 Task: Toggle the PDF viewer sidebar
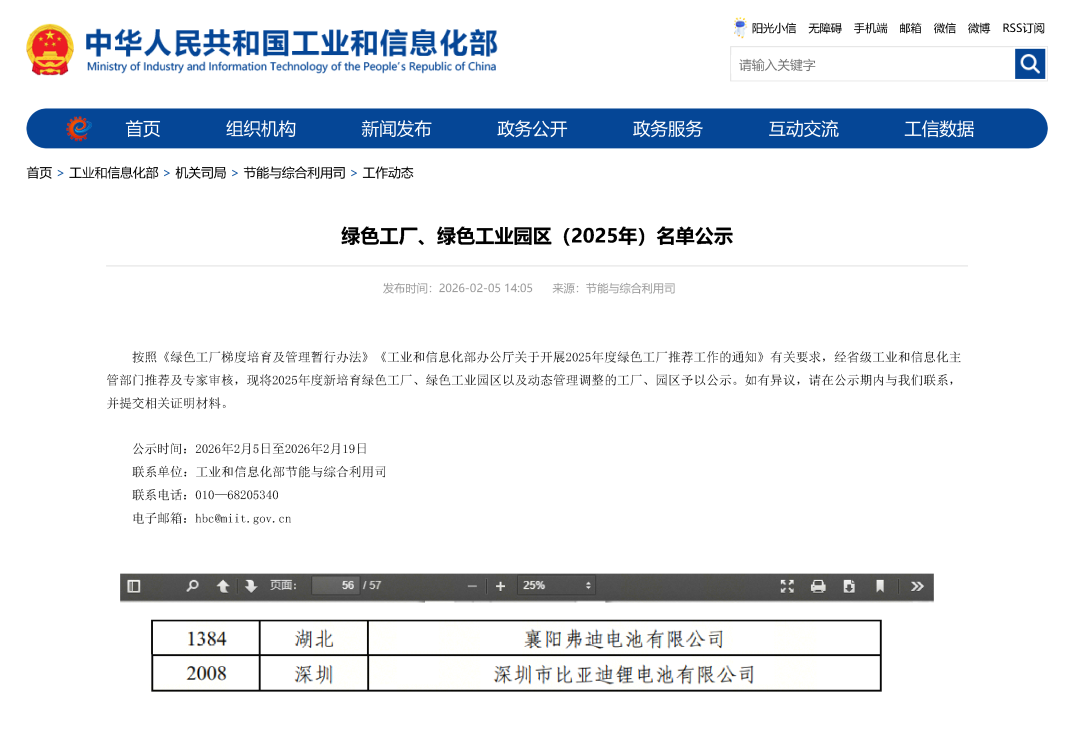click(134, 586)
